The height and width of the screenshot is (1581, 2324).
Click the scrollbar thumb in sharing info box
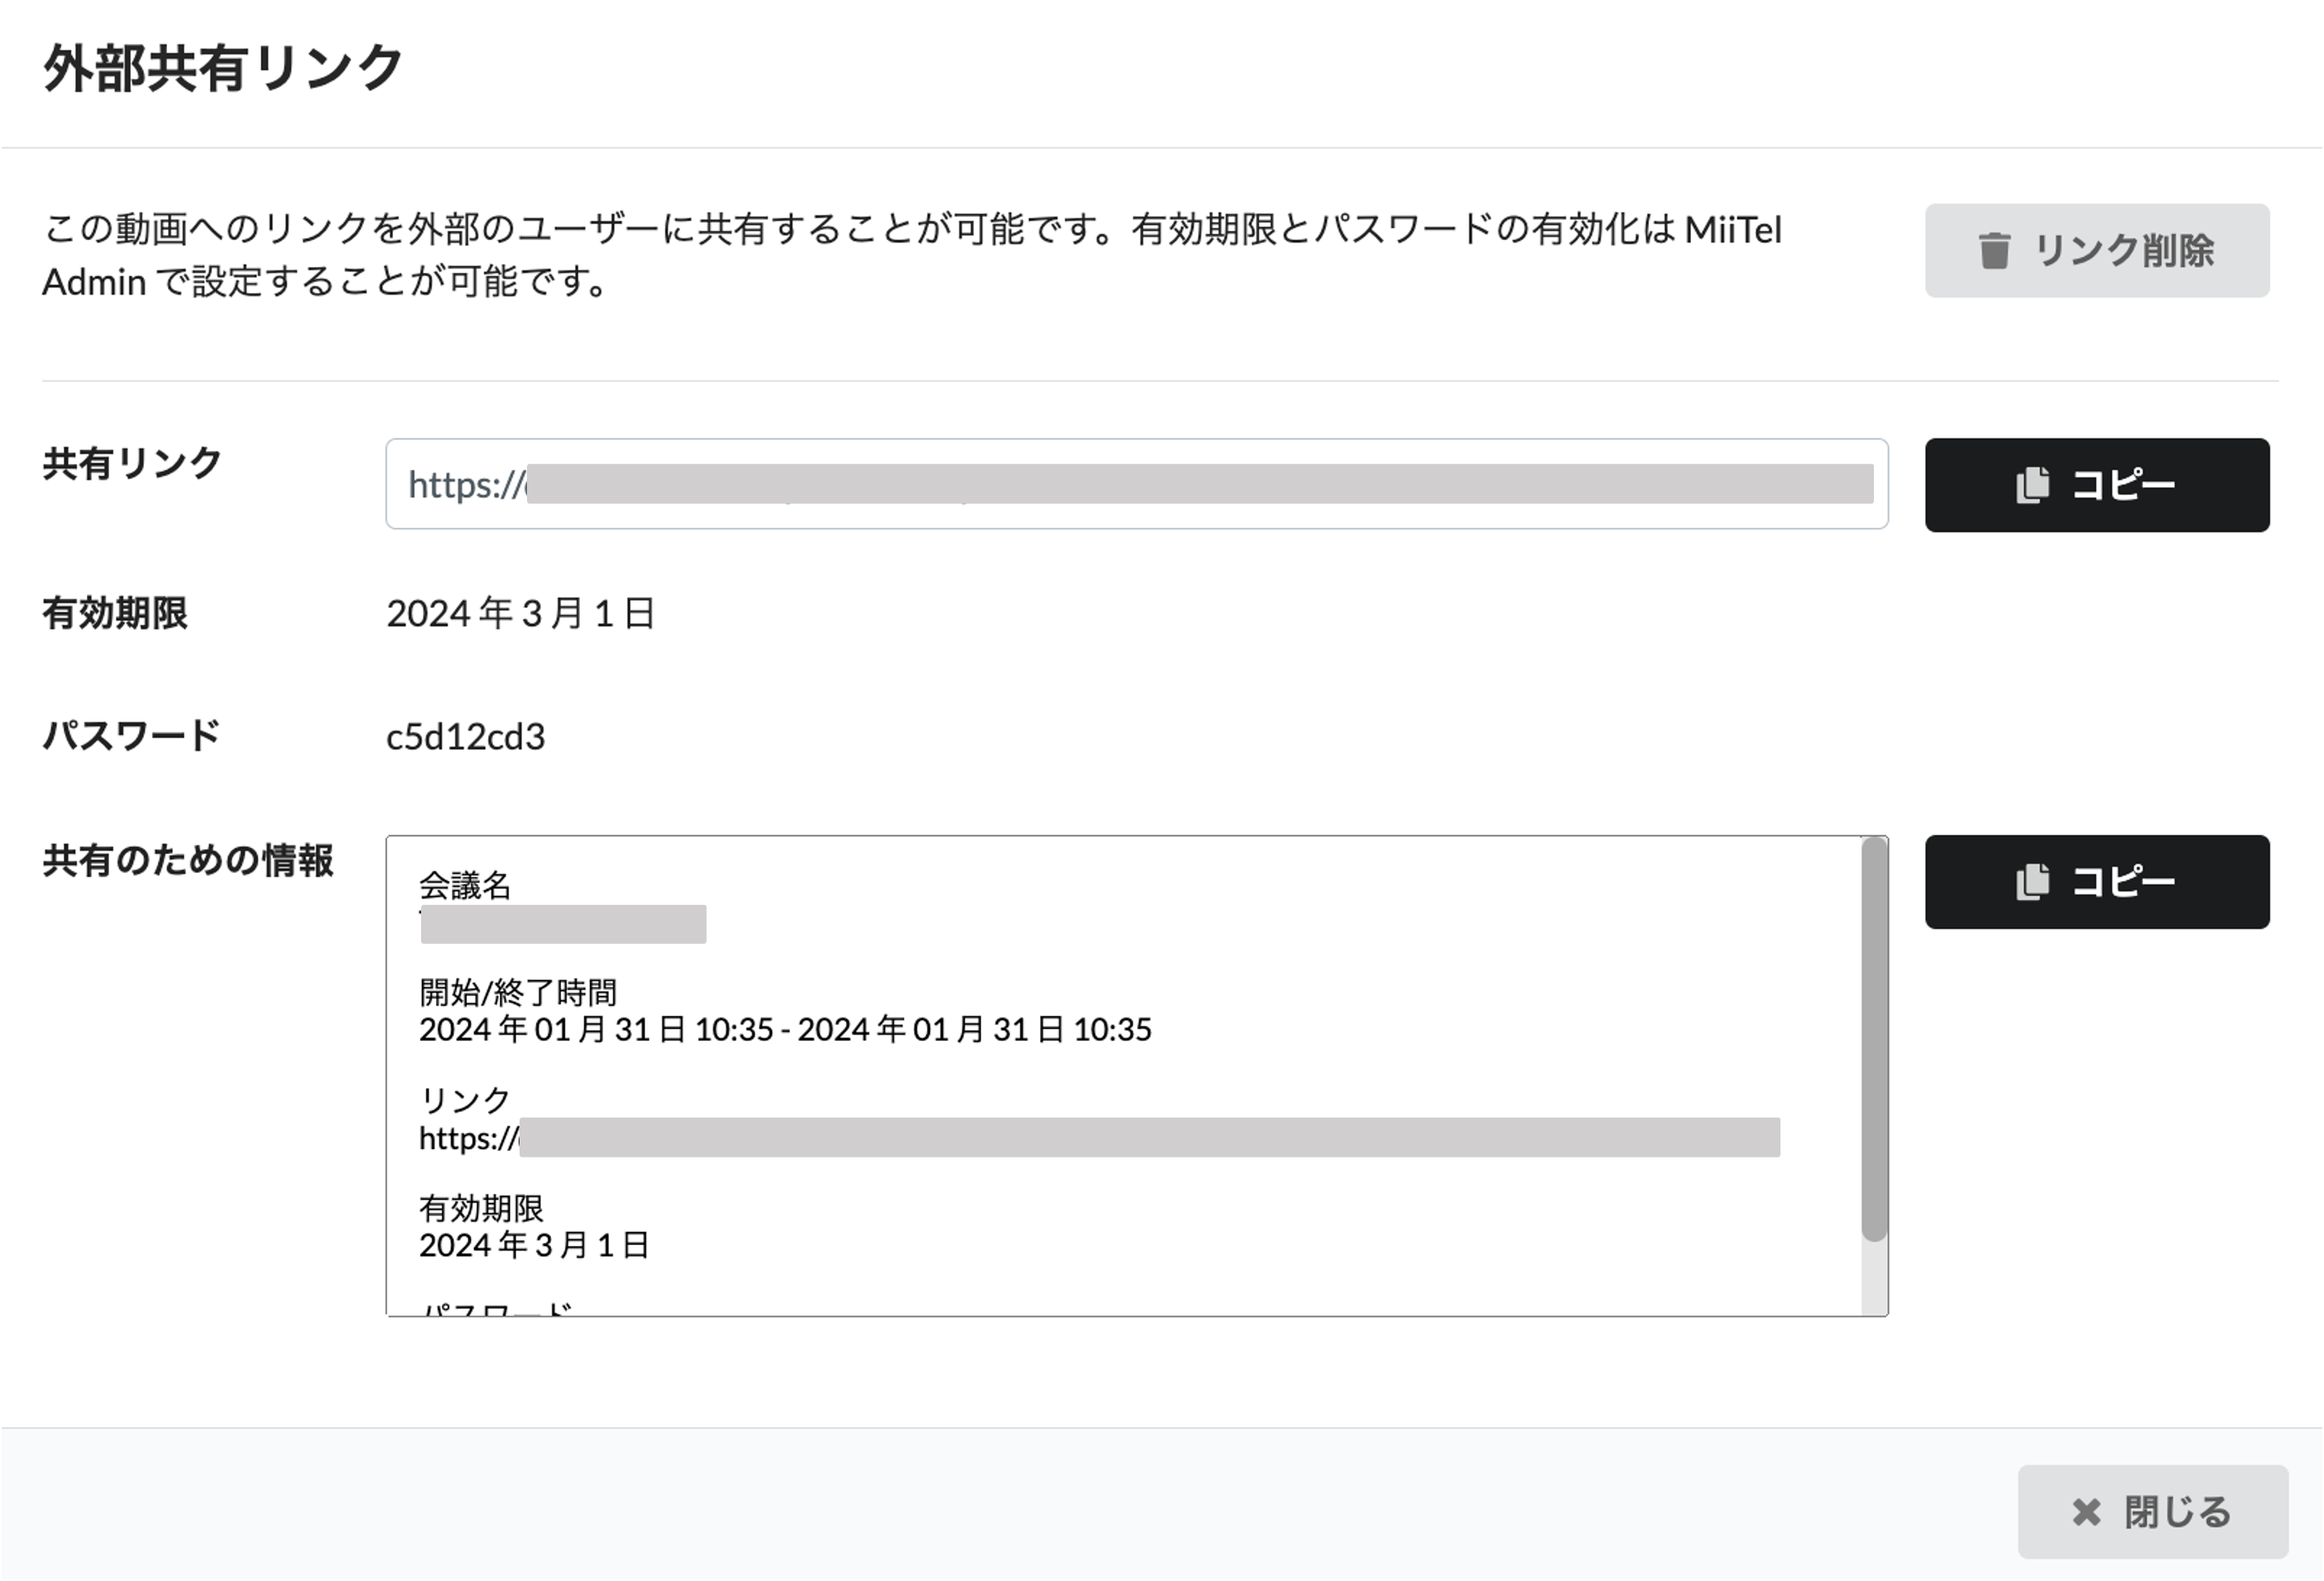pos(1874,1040)
